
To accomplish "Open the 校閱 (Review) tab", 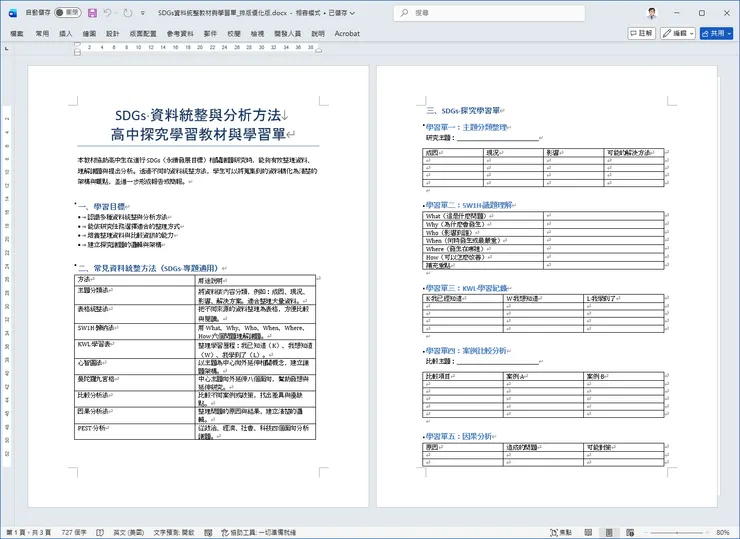I will click(x=234, y=34).
